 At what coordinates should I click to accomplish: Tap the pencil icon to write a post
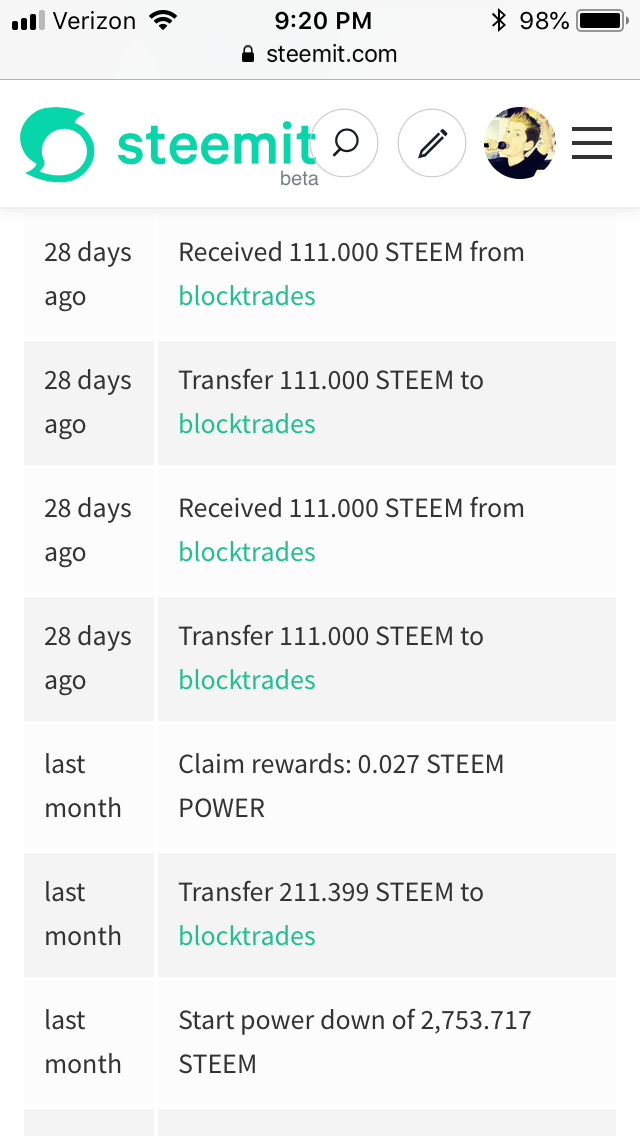pyautogui.click(x=432, y=144)
